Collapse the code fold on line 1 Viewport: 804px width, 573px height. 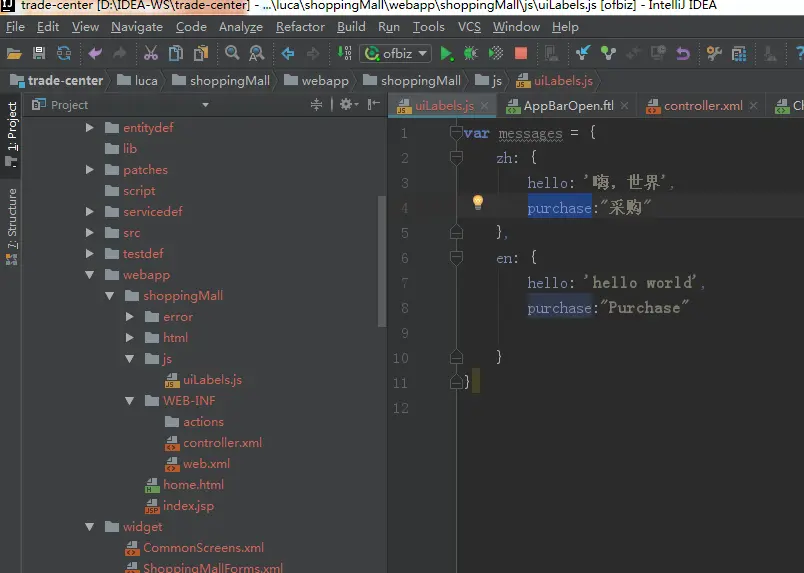coord(456,132)
